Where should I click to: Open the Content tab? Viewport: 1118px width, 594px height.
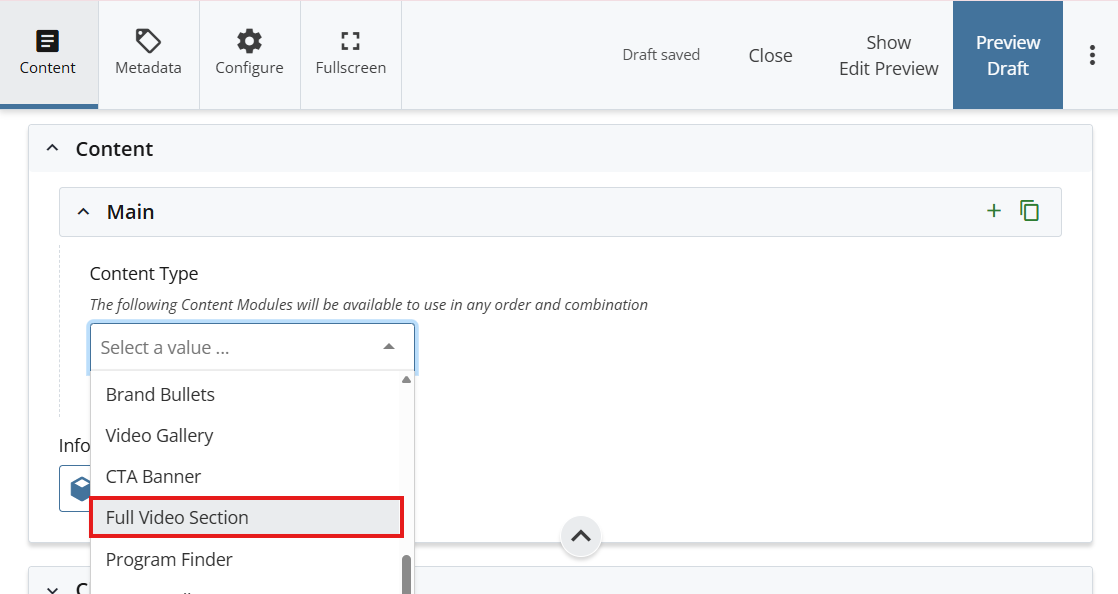(x=48, y=54)
